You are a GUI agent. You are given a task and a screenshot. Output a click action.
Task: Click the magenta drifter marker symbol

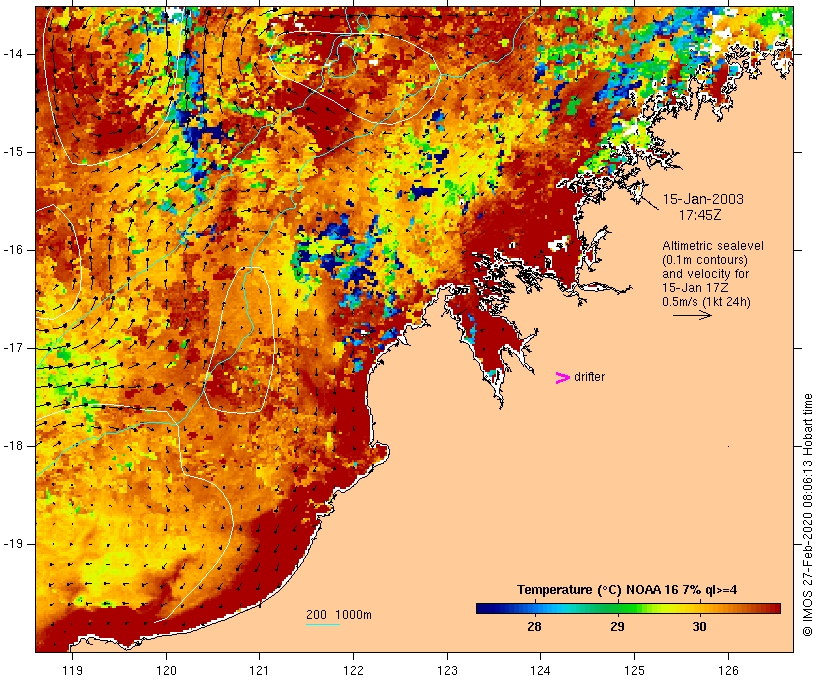click(563, 378)
